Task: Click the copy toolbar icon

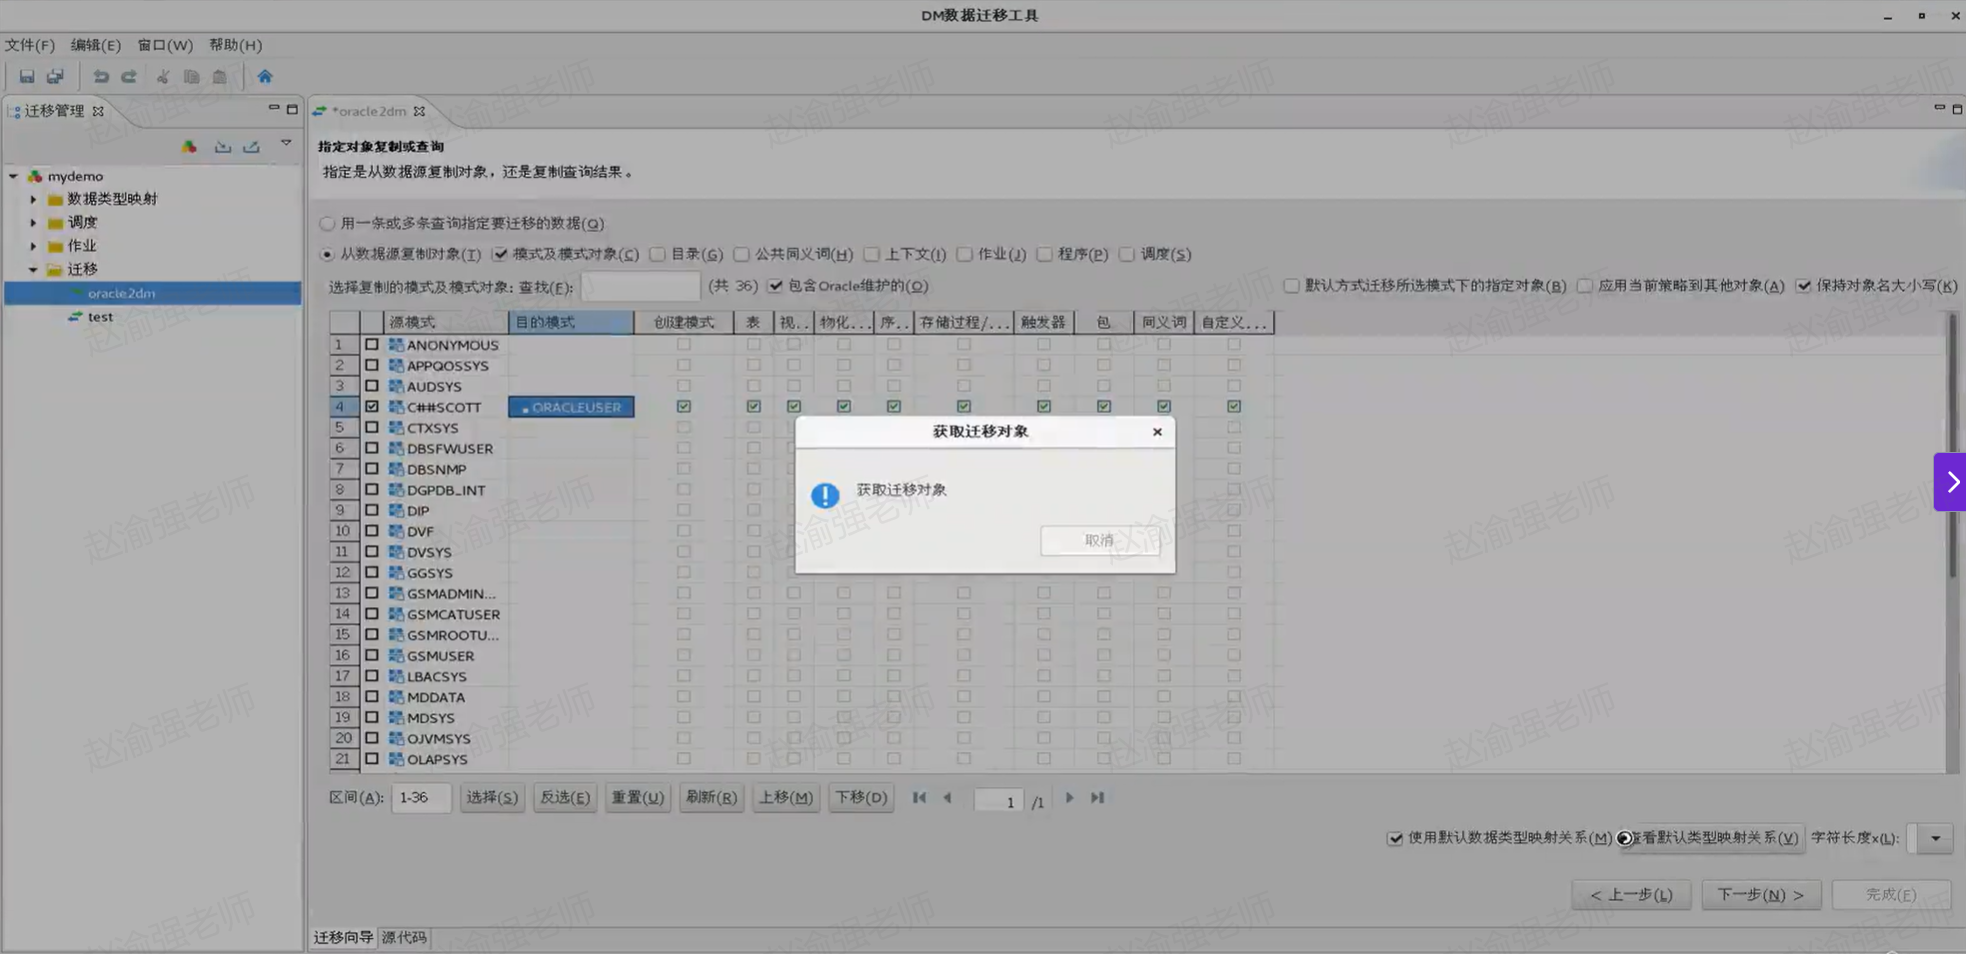Action: [x=191, y=76]
